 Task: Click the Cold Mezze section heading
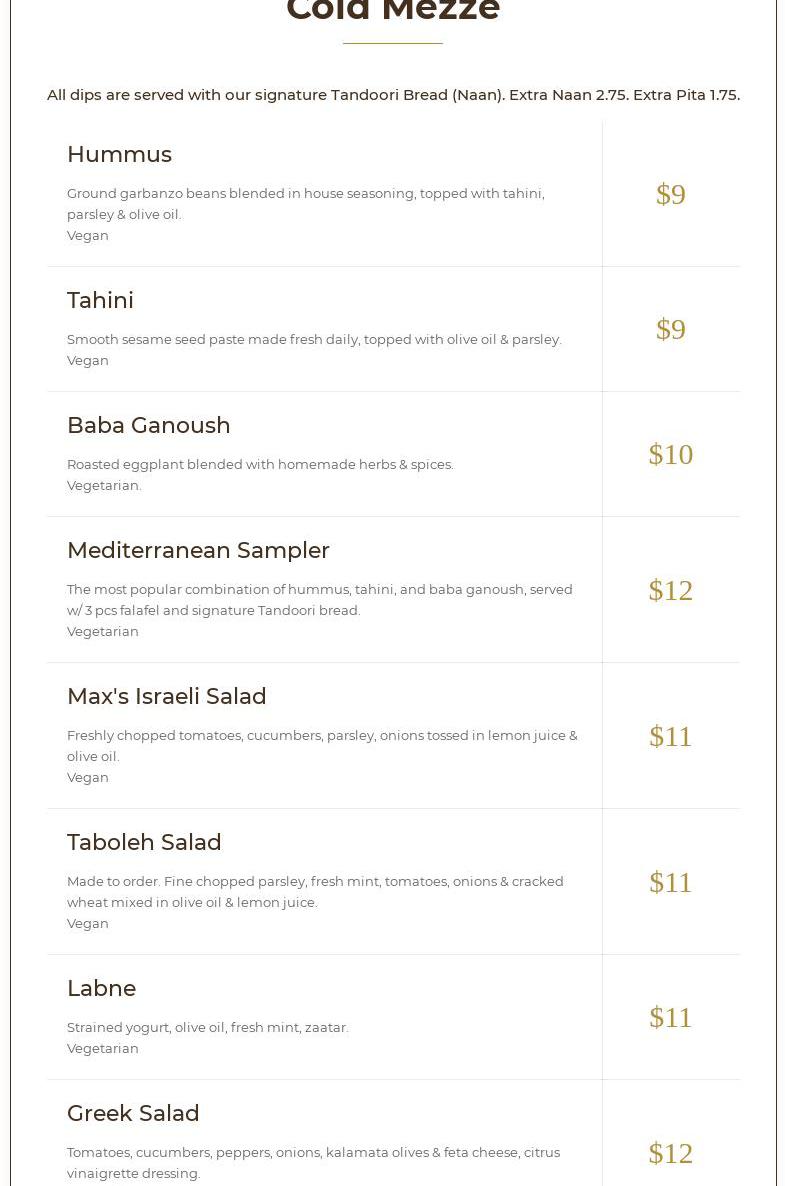[392, 10]
